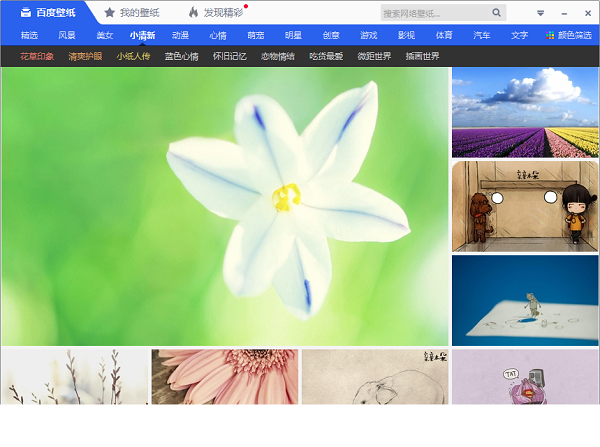600x447 pixels.
Task: Open the white flower wallpaper
Action: click(x=225, y=207)
